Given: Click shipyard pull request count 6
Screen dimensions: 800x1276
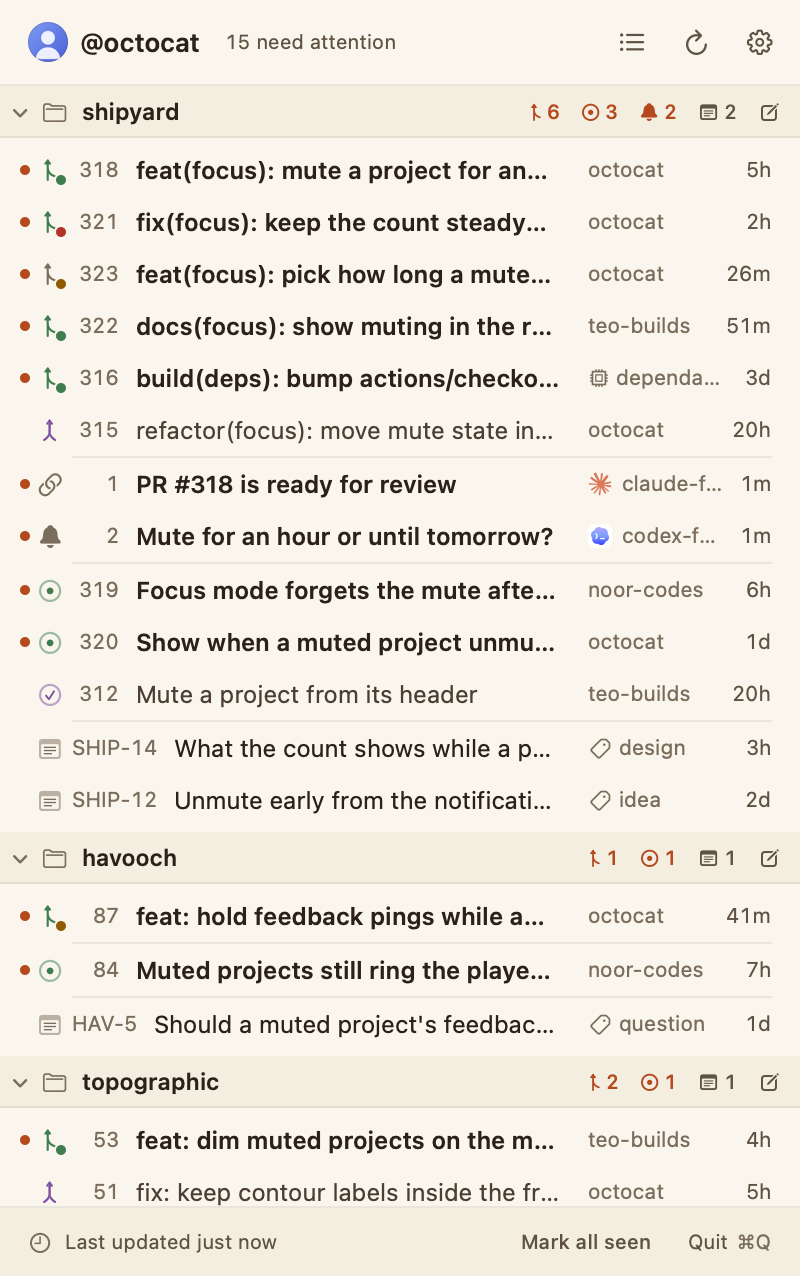Looking at the screenshot, I should tap(544, 112).
